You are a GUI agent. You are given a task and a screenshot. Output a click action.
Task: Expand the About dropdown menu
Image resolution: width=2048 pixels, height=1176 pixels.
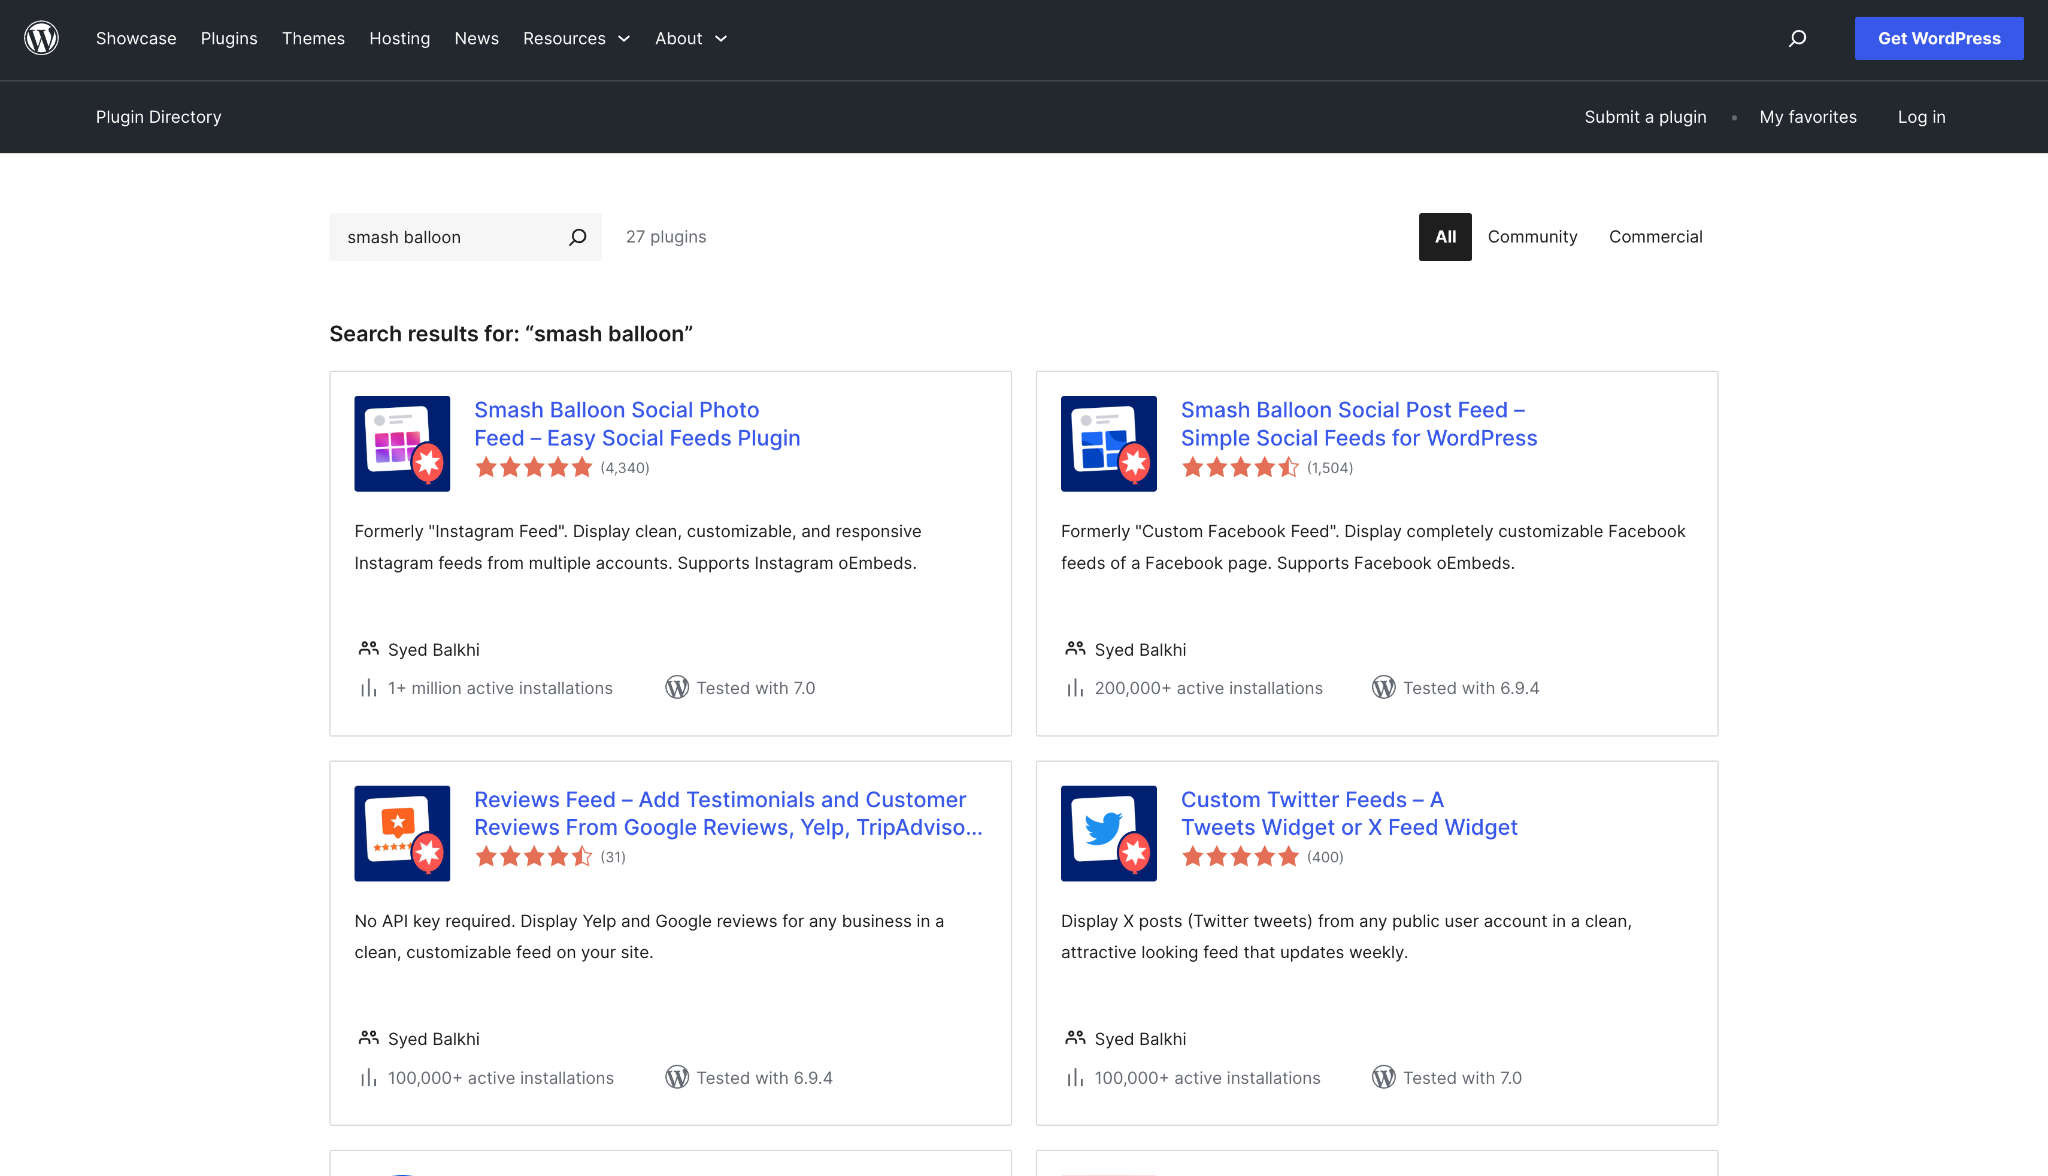[691, 38]
